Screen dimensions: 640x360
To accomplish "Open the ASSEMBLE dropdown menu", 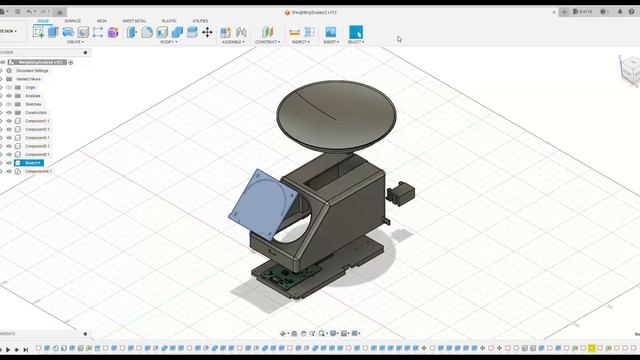I will [233, 42].
